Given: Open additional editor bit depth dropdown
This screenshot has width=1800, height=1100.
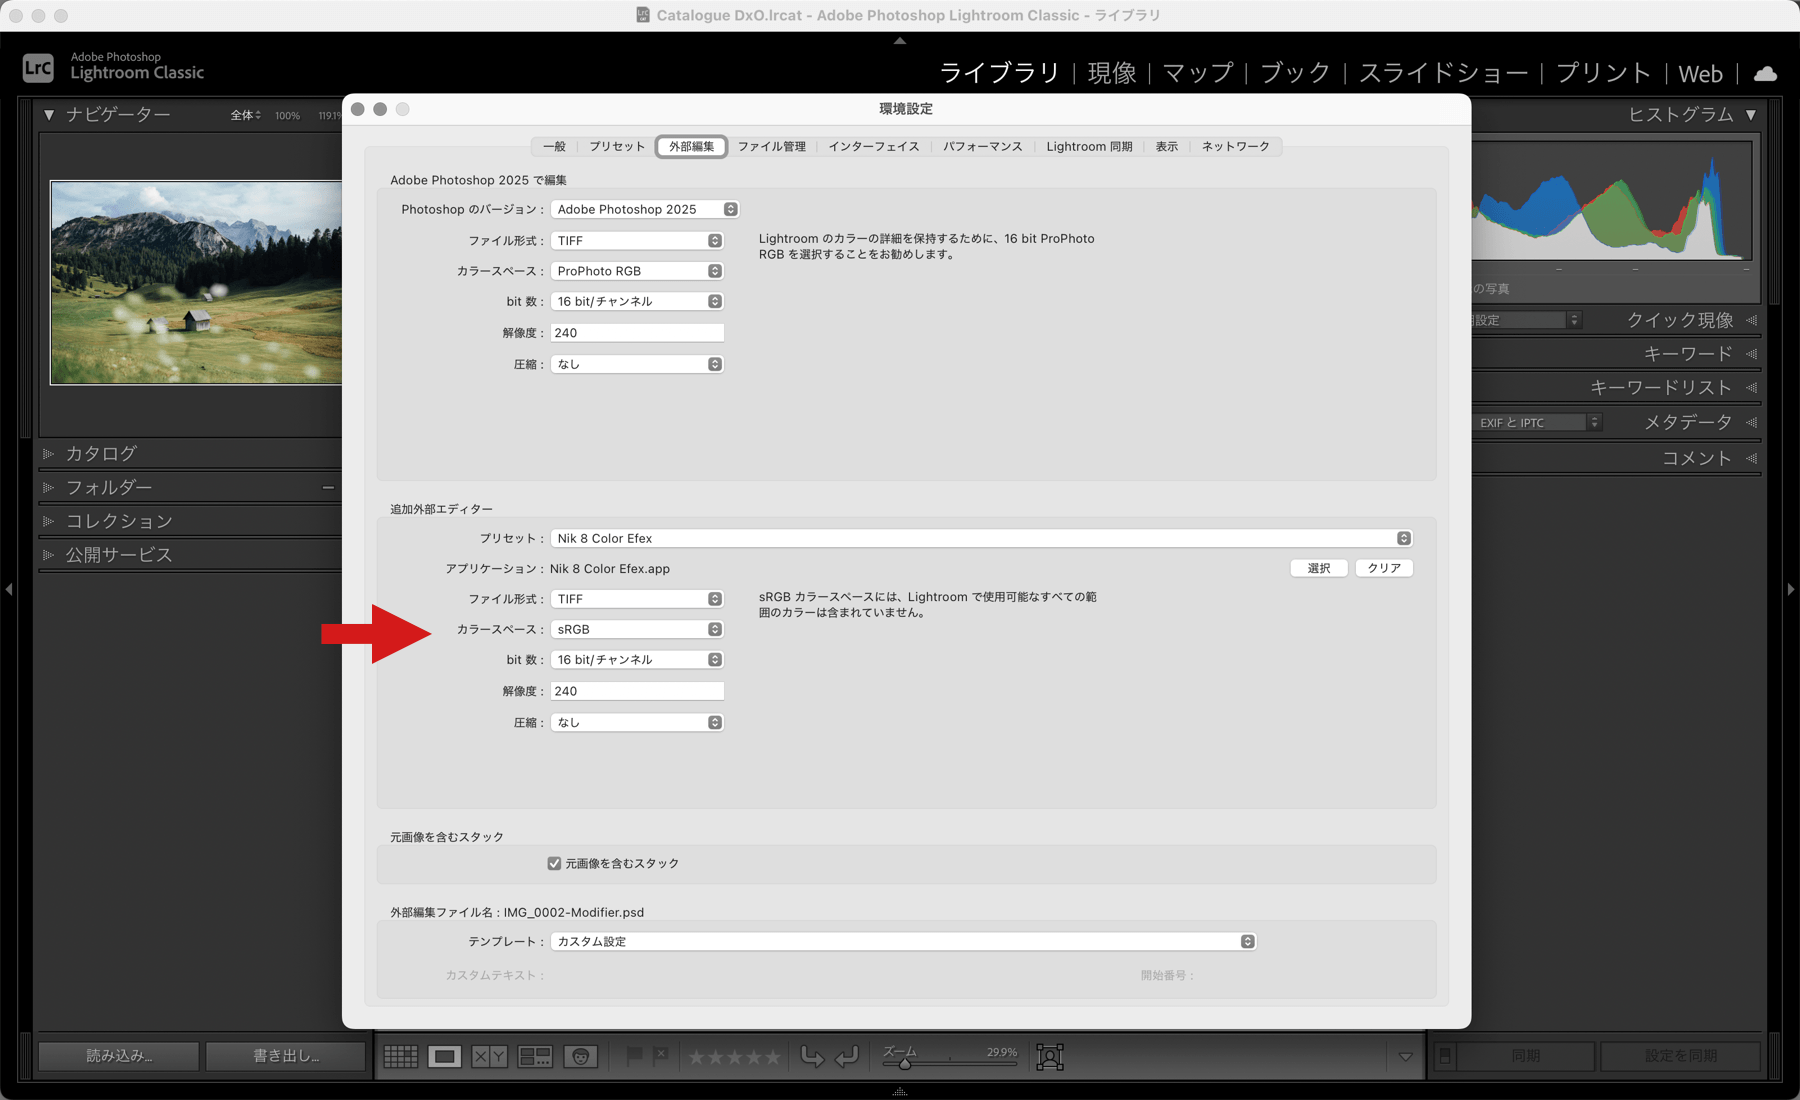Looking at the screenshot, I should [x=637, y=660].
